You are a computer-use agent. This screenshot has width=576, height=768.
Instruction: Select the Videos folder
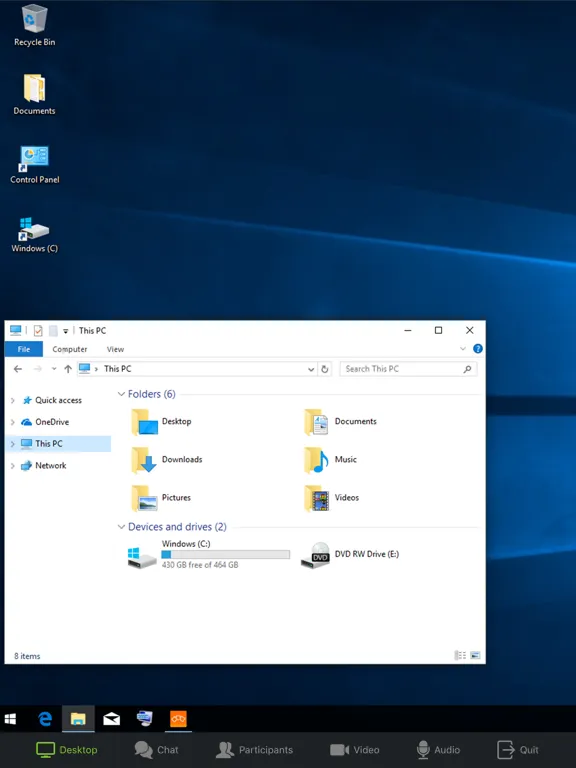click(x=331, y=498)
